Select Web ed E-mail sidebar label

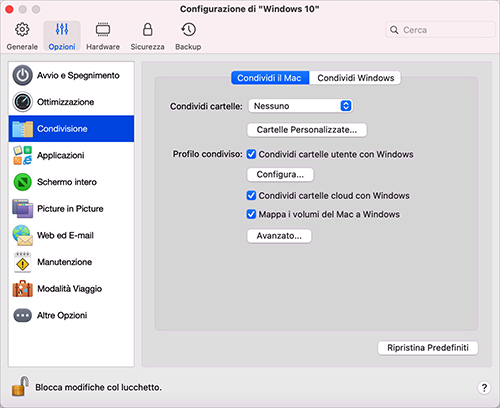(x=65, y=235)
